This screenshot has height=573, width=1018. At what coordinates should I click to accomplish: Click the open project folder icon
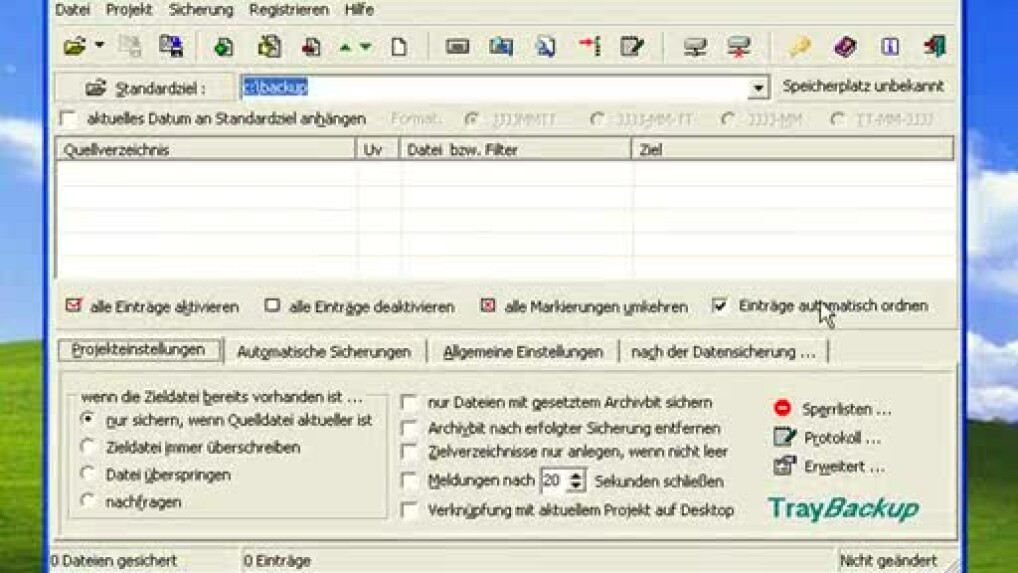point(74,46)
